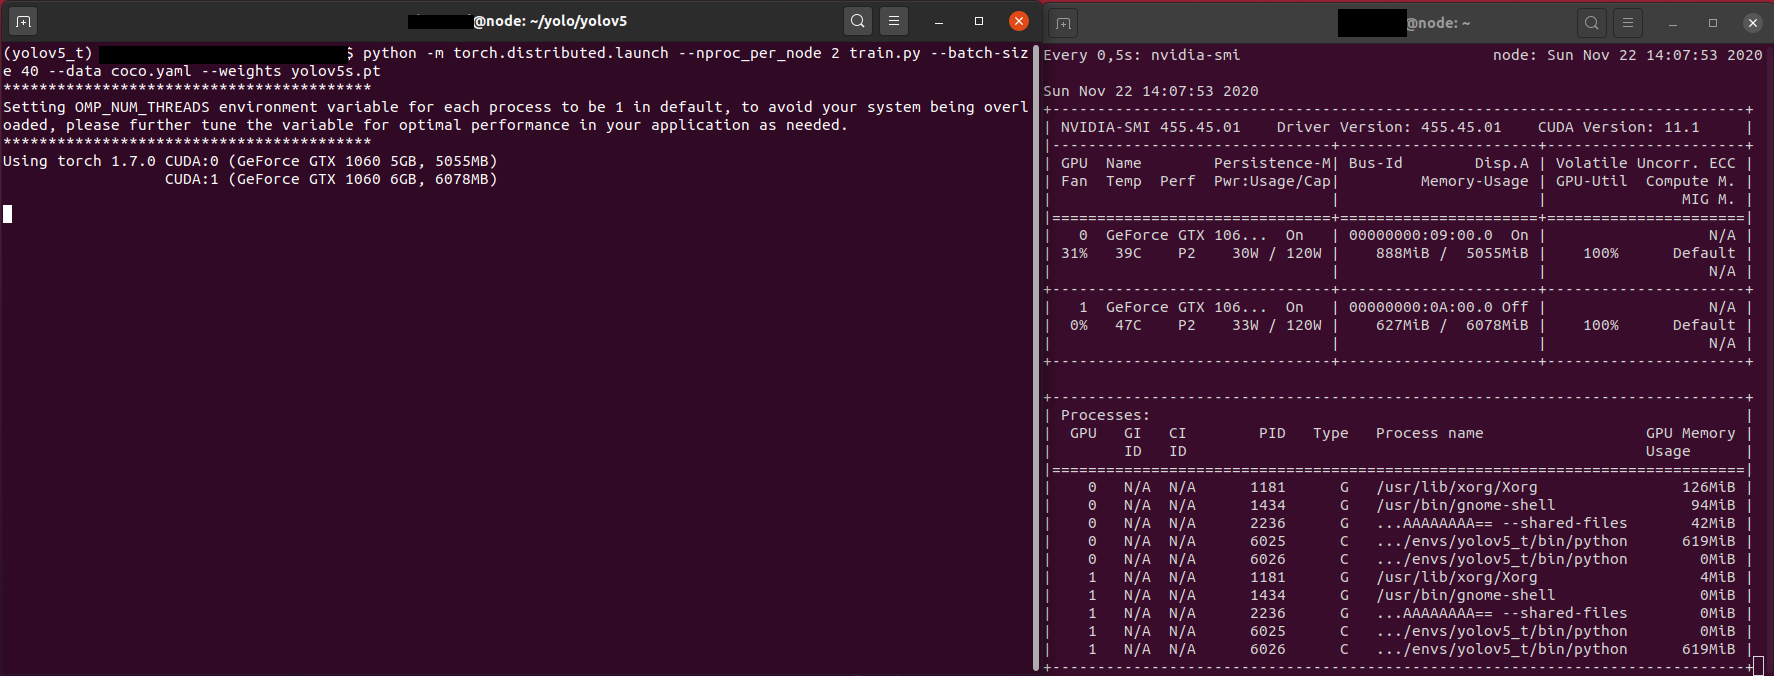Click 'Driver Version: 455.45.01' text

click(x=1389, y=127)
